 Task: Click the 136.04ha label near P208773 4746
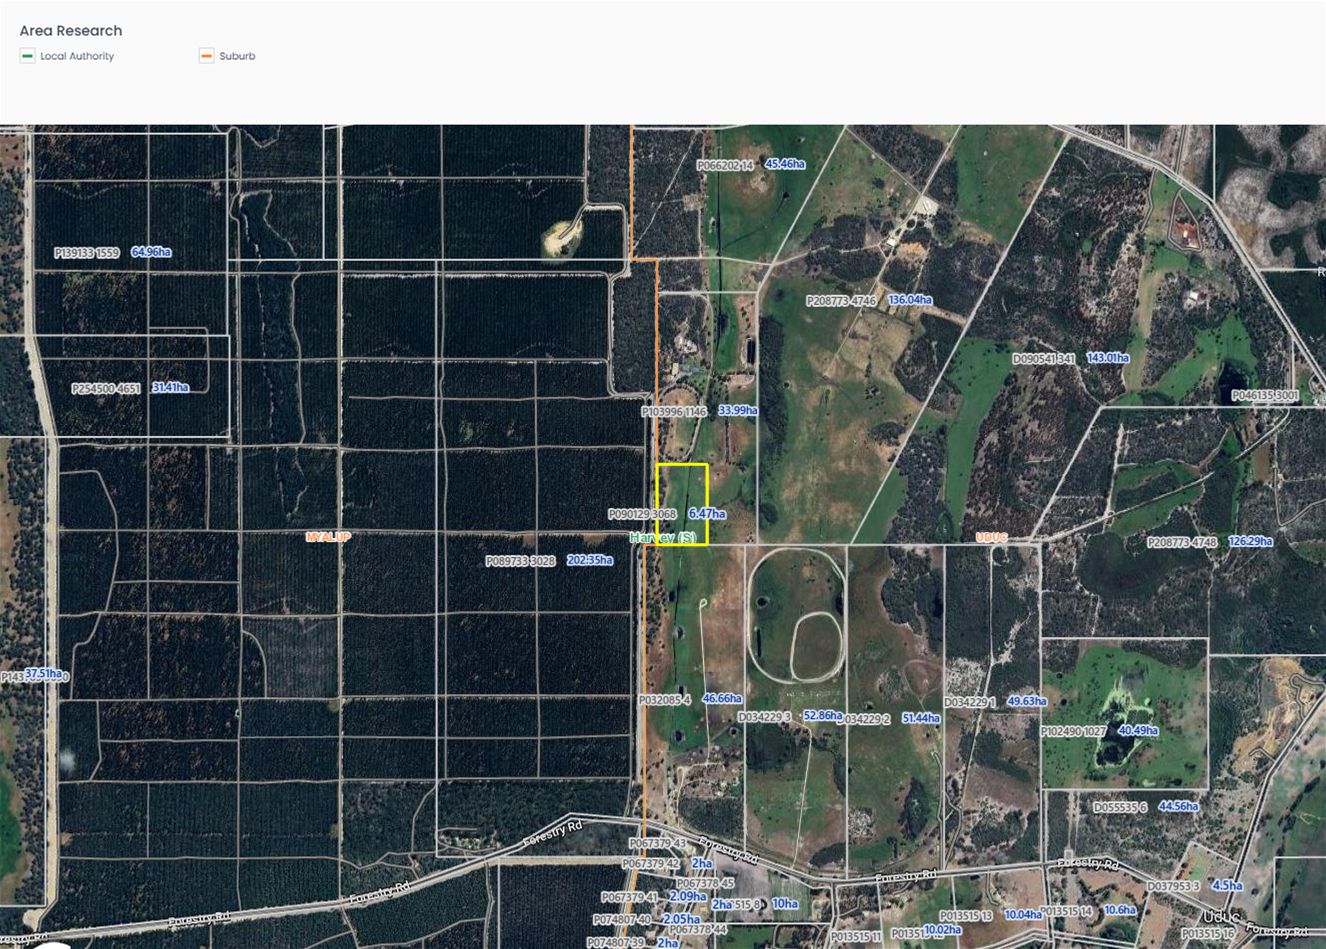coord(909,299)
